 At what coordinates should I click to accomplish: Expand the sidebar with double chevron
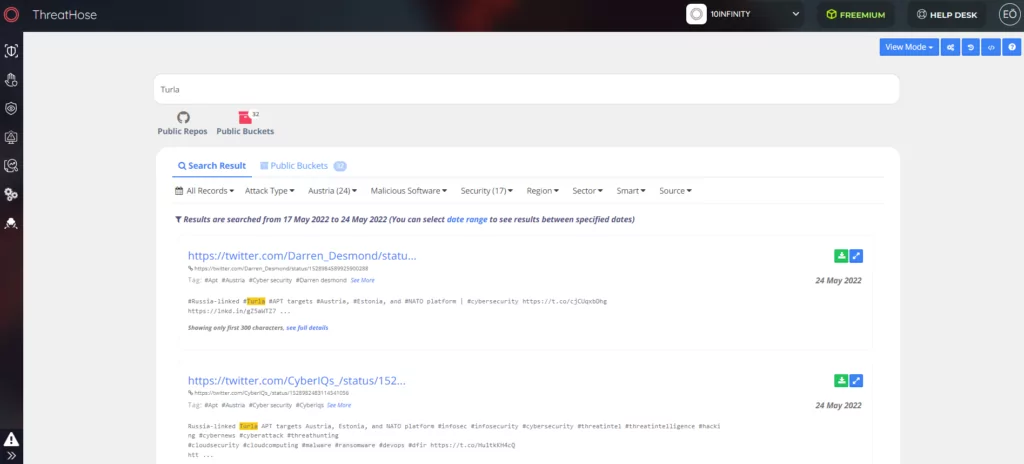[x=11, y=456]
